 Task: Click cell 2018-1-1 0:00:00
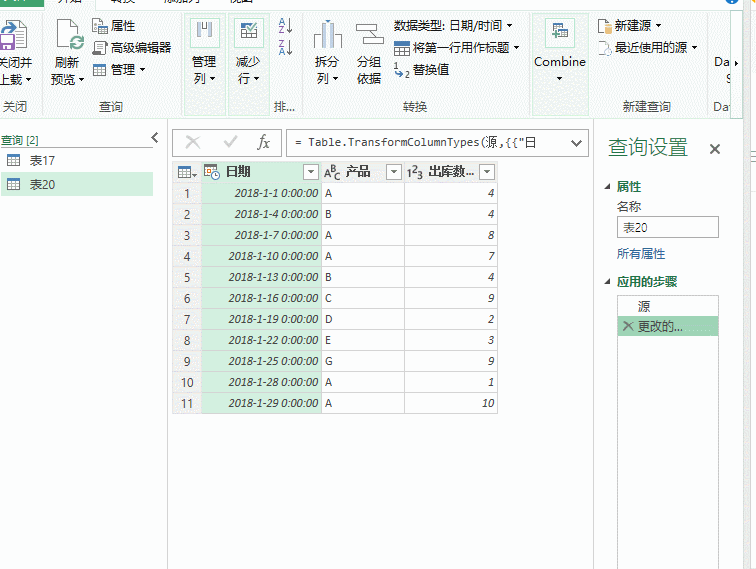pyautogui.click(x=262, y=193)
